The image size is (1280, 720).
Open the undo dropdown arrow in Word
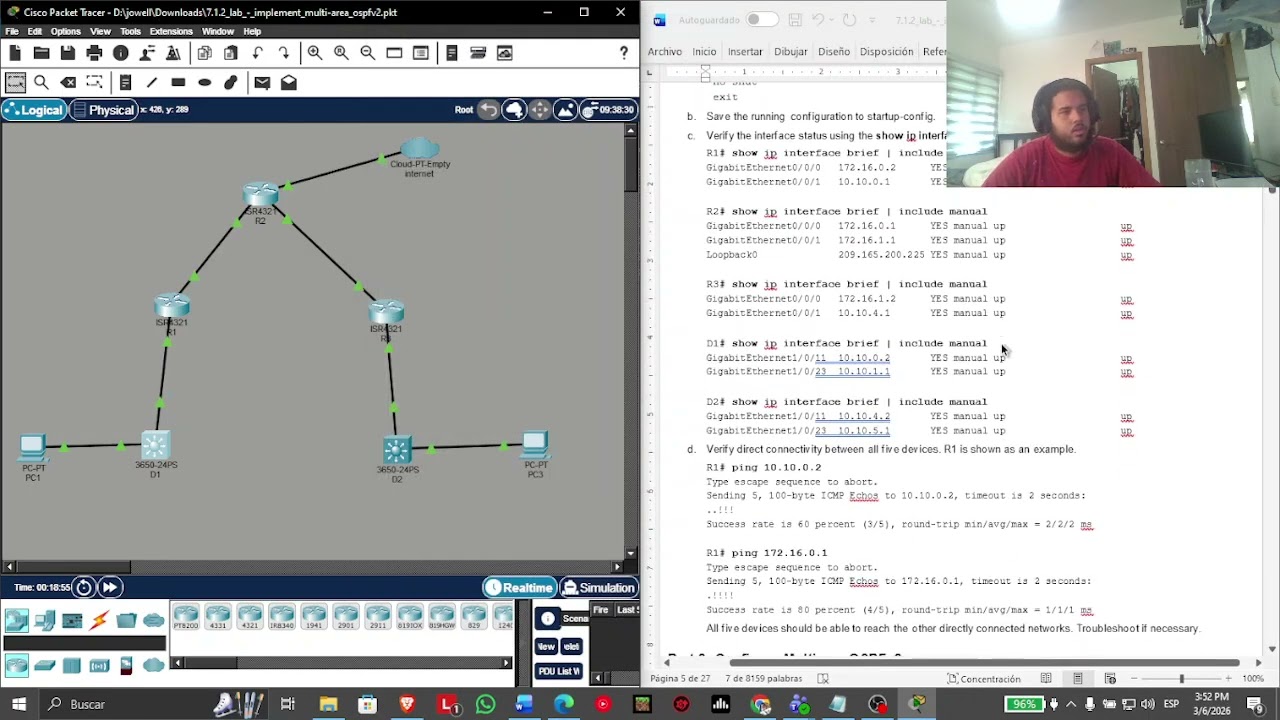click(832, 20)
